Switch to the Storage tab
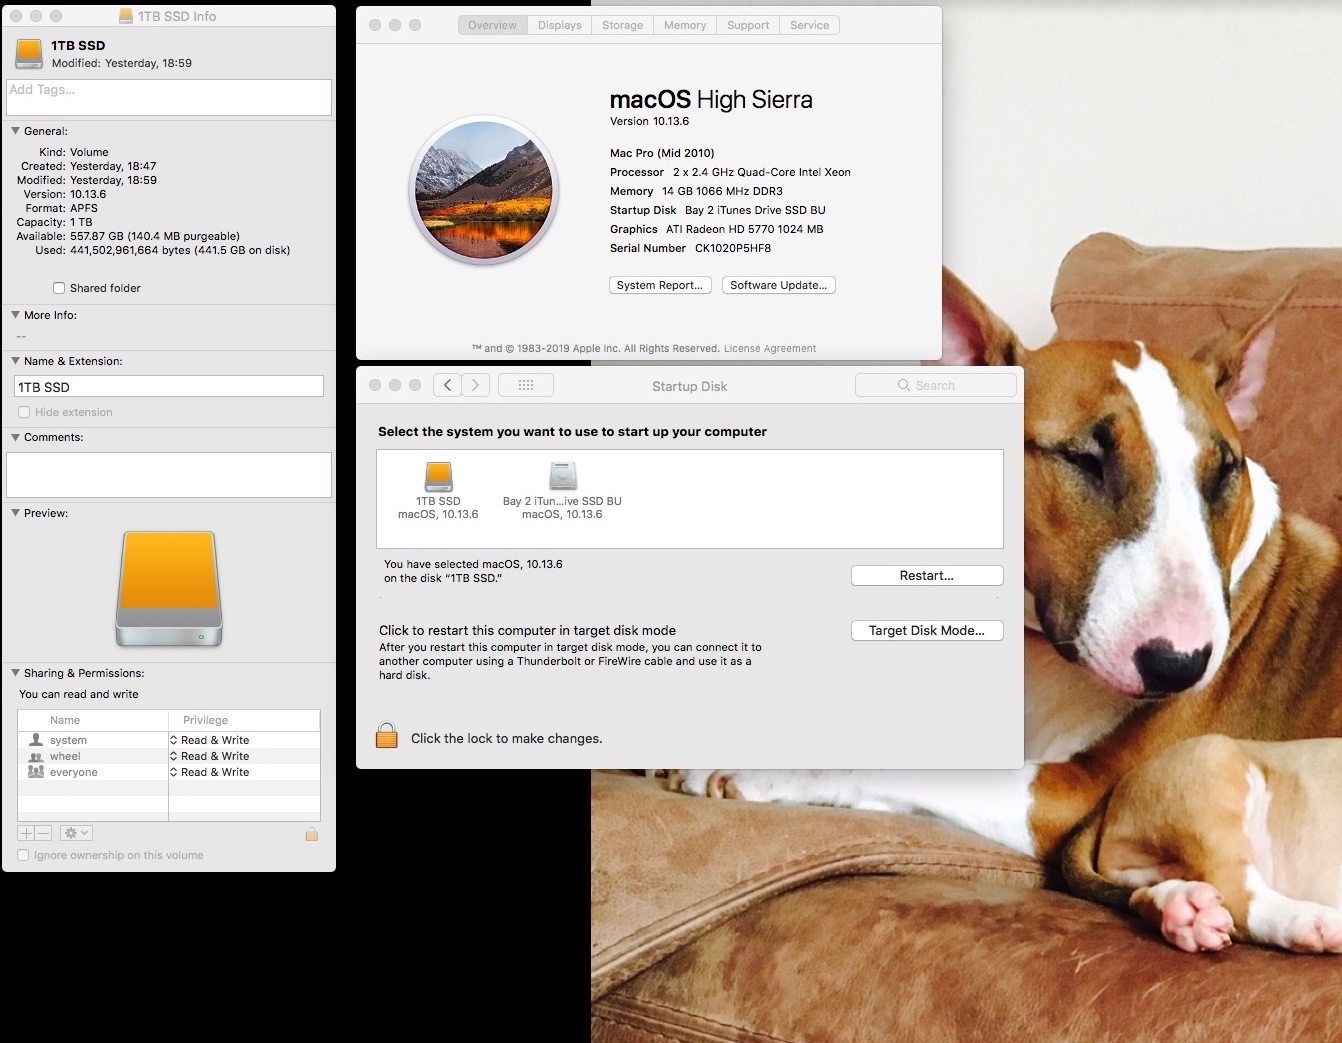The width and height of the screenshot is (1342, 1043). pyautogui.click(x=622, y=25)
